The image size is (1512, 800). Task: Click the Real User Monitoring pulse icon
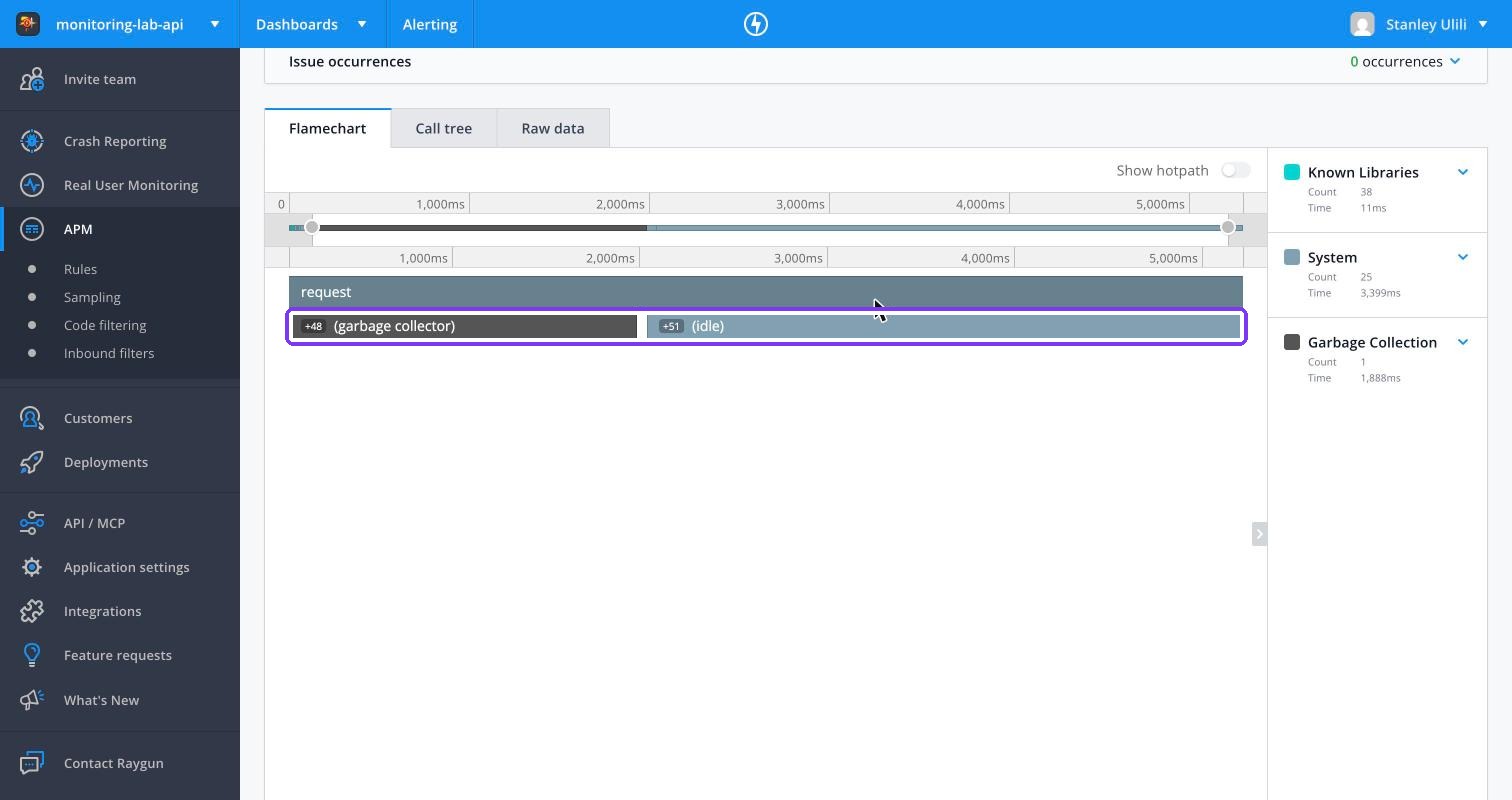(x=32, y=185)
